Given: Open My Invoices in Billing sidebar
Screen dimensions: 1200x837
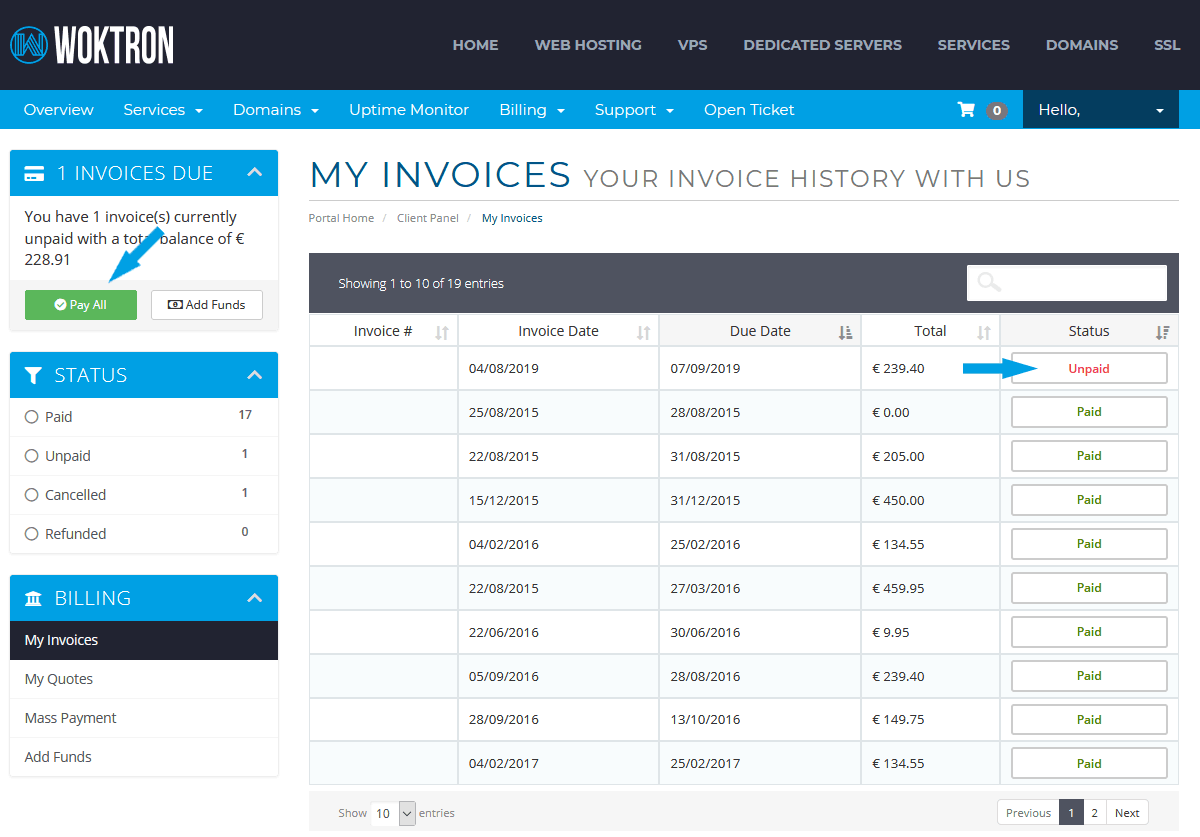Looking at the screenshot, I should (144, 640).
